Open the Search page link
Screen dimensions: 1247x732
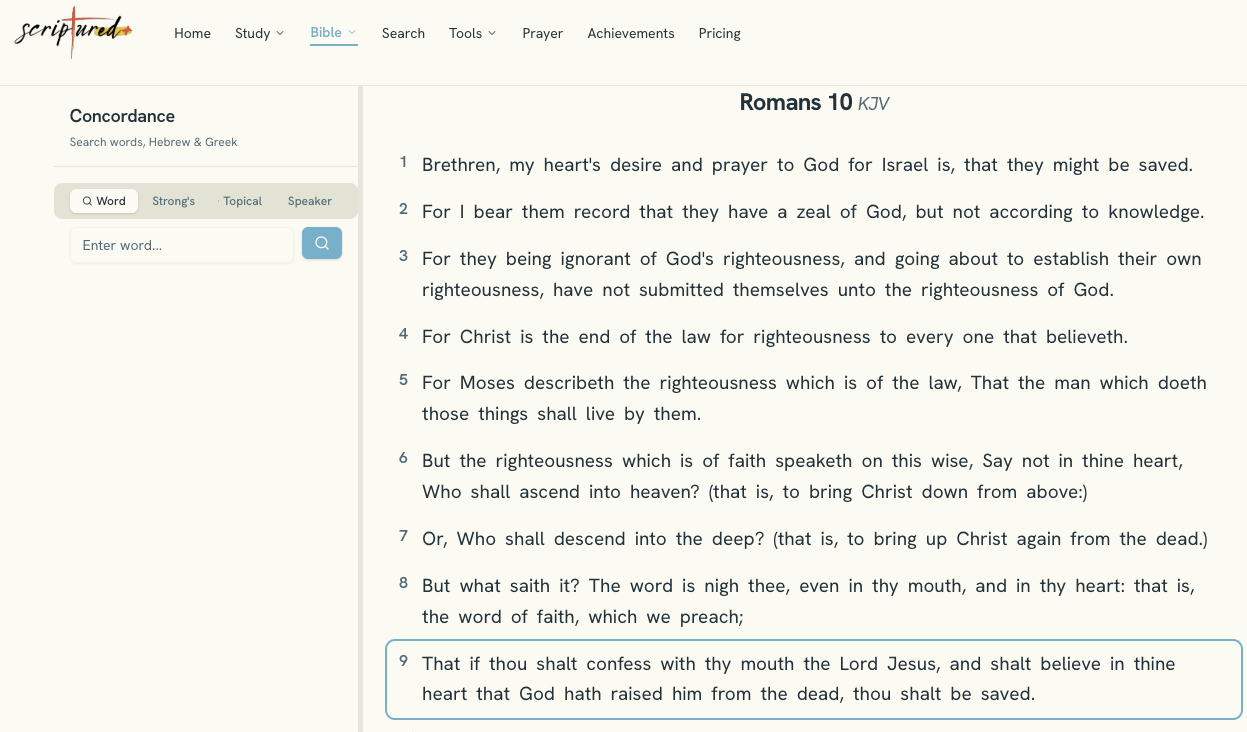coord(403,33)
